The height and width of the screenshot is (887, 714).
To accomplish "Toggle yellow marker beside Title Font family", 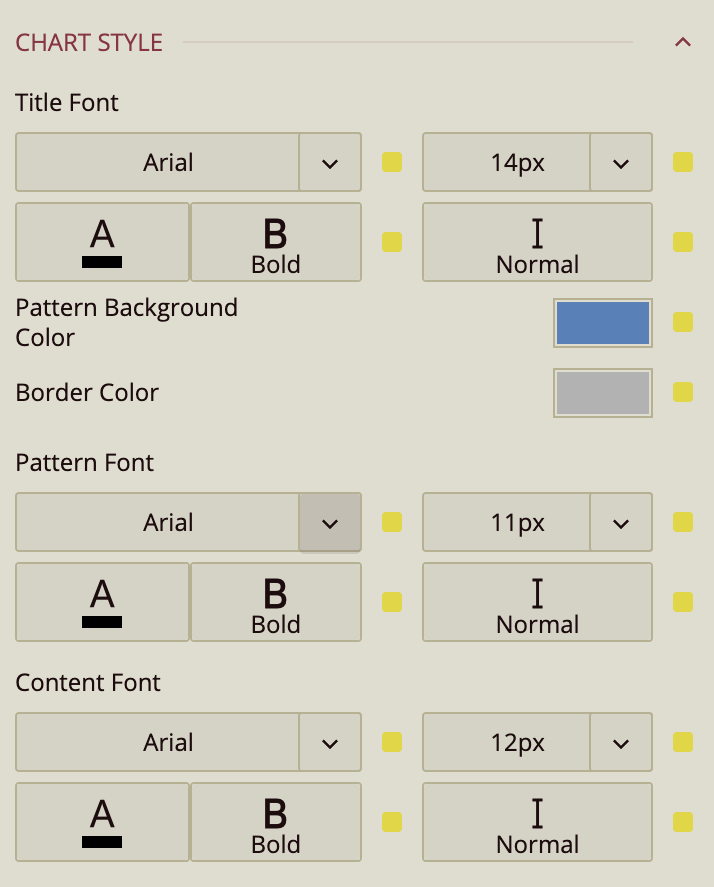I will 392,162.
